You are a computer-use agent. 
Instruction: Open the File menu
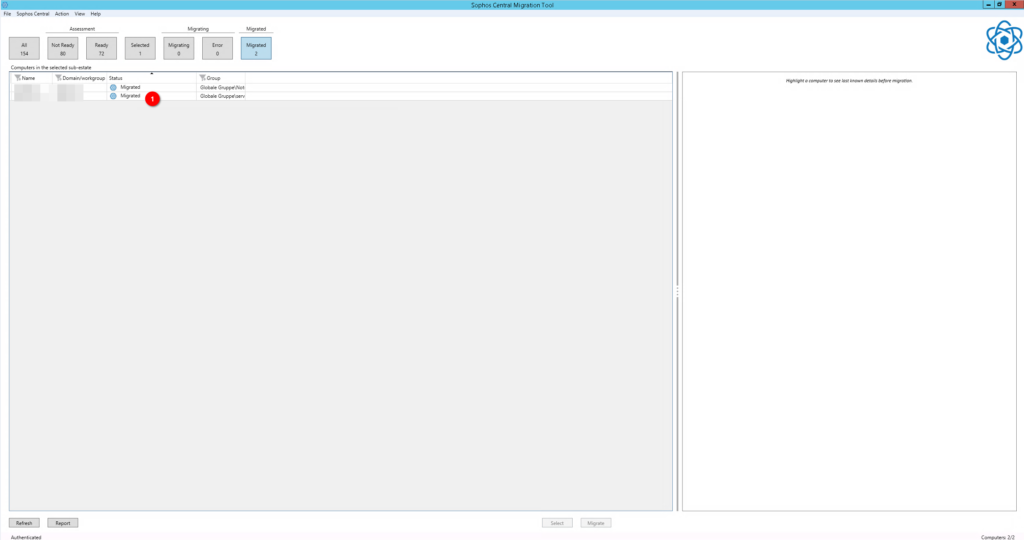pyautogui.click(x=7, y=14)
